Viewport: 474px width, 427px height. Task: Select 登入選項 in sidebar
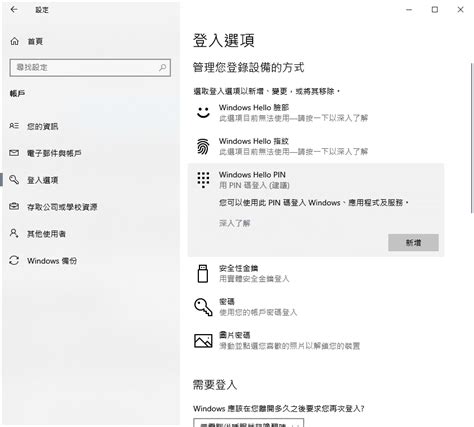tap(91, 180)
